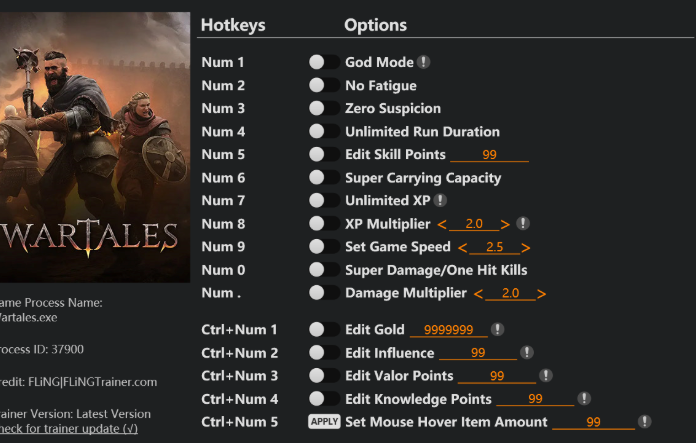696x443 pixels.
Task: Toggle Super Damage/One Hit Kills on
Action: 324,270
